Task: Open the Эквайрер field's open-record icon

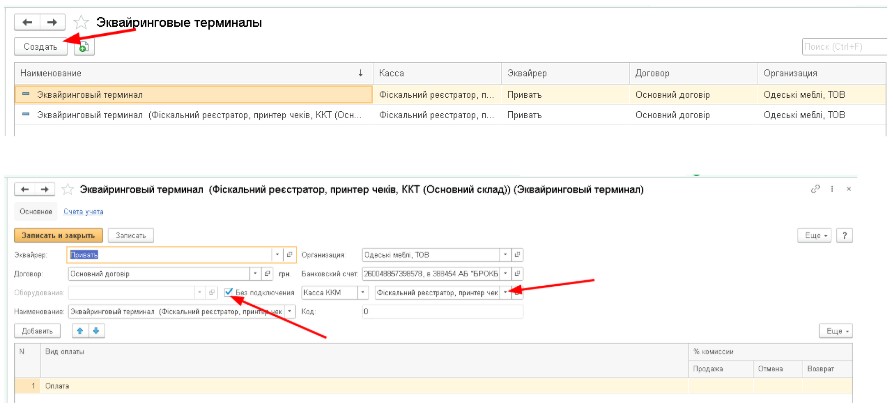Action: point(290,254)
